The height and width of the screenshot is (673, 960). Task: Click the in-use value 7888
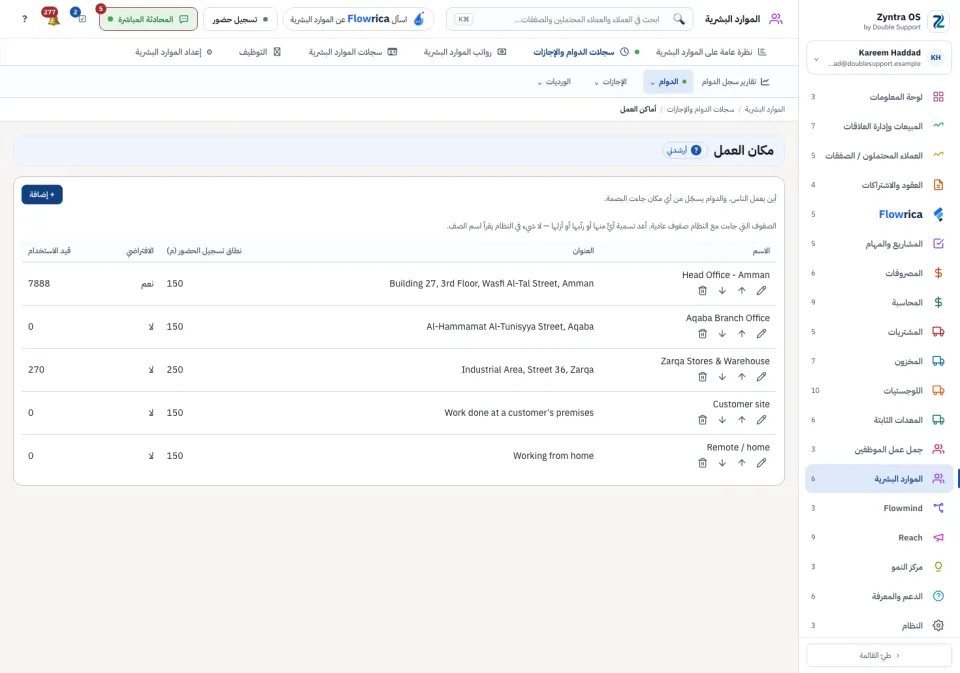click(39, 284)
